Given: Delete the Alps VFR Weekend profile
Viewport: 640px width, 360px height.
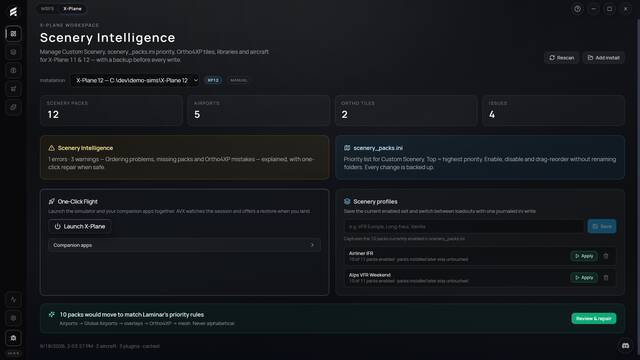Looking at the screenshot, I should pos(606,278).
